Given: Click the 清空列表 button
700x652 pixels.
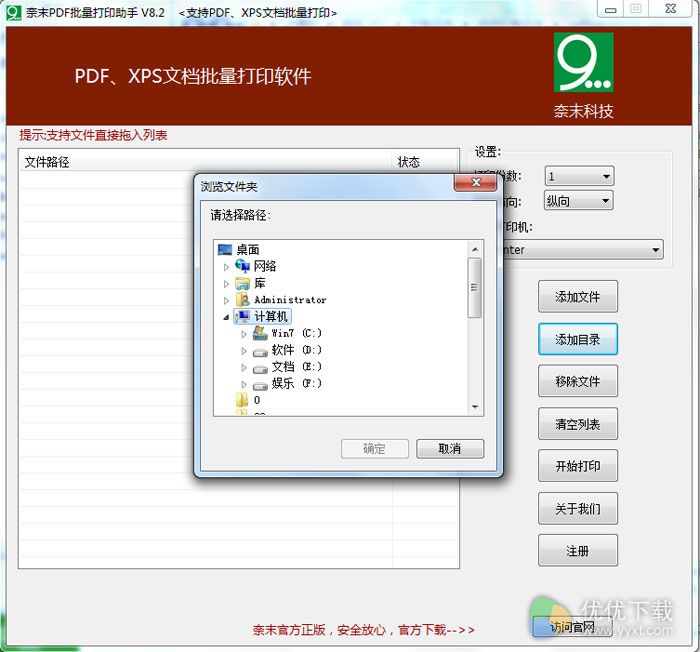Looking at the screenshot, I should [x=578, y=424].
